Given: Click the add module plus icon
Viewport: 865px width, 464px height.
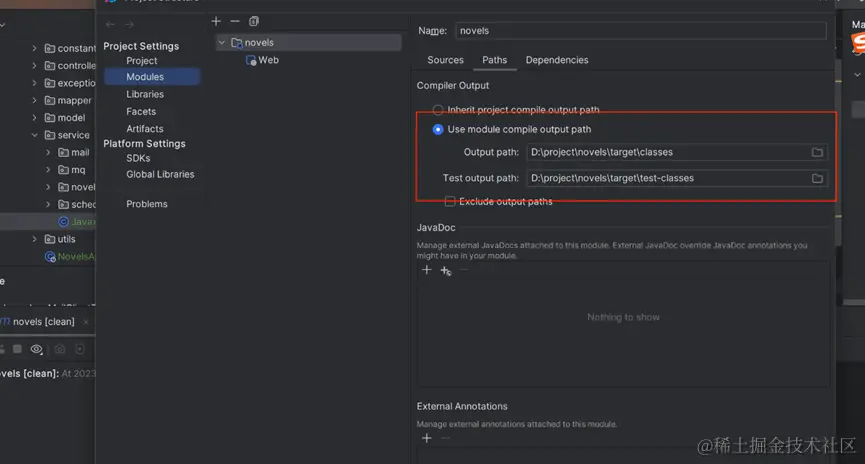Looking at the screenshot, I should pos(216,21).
